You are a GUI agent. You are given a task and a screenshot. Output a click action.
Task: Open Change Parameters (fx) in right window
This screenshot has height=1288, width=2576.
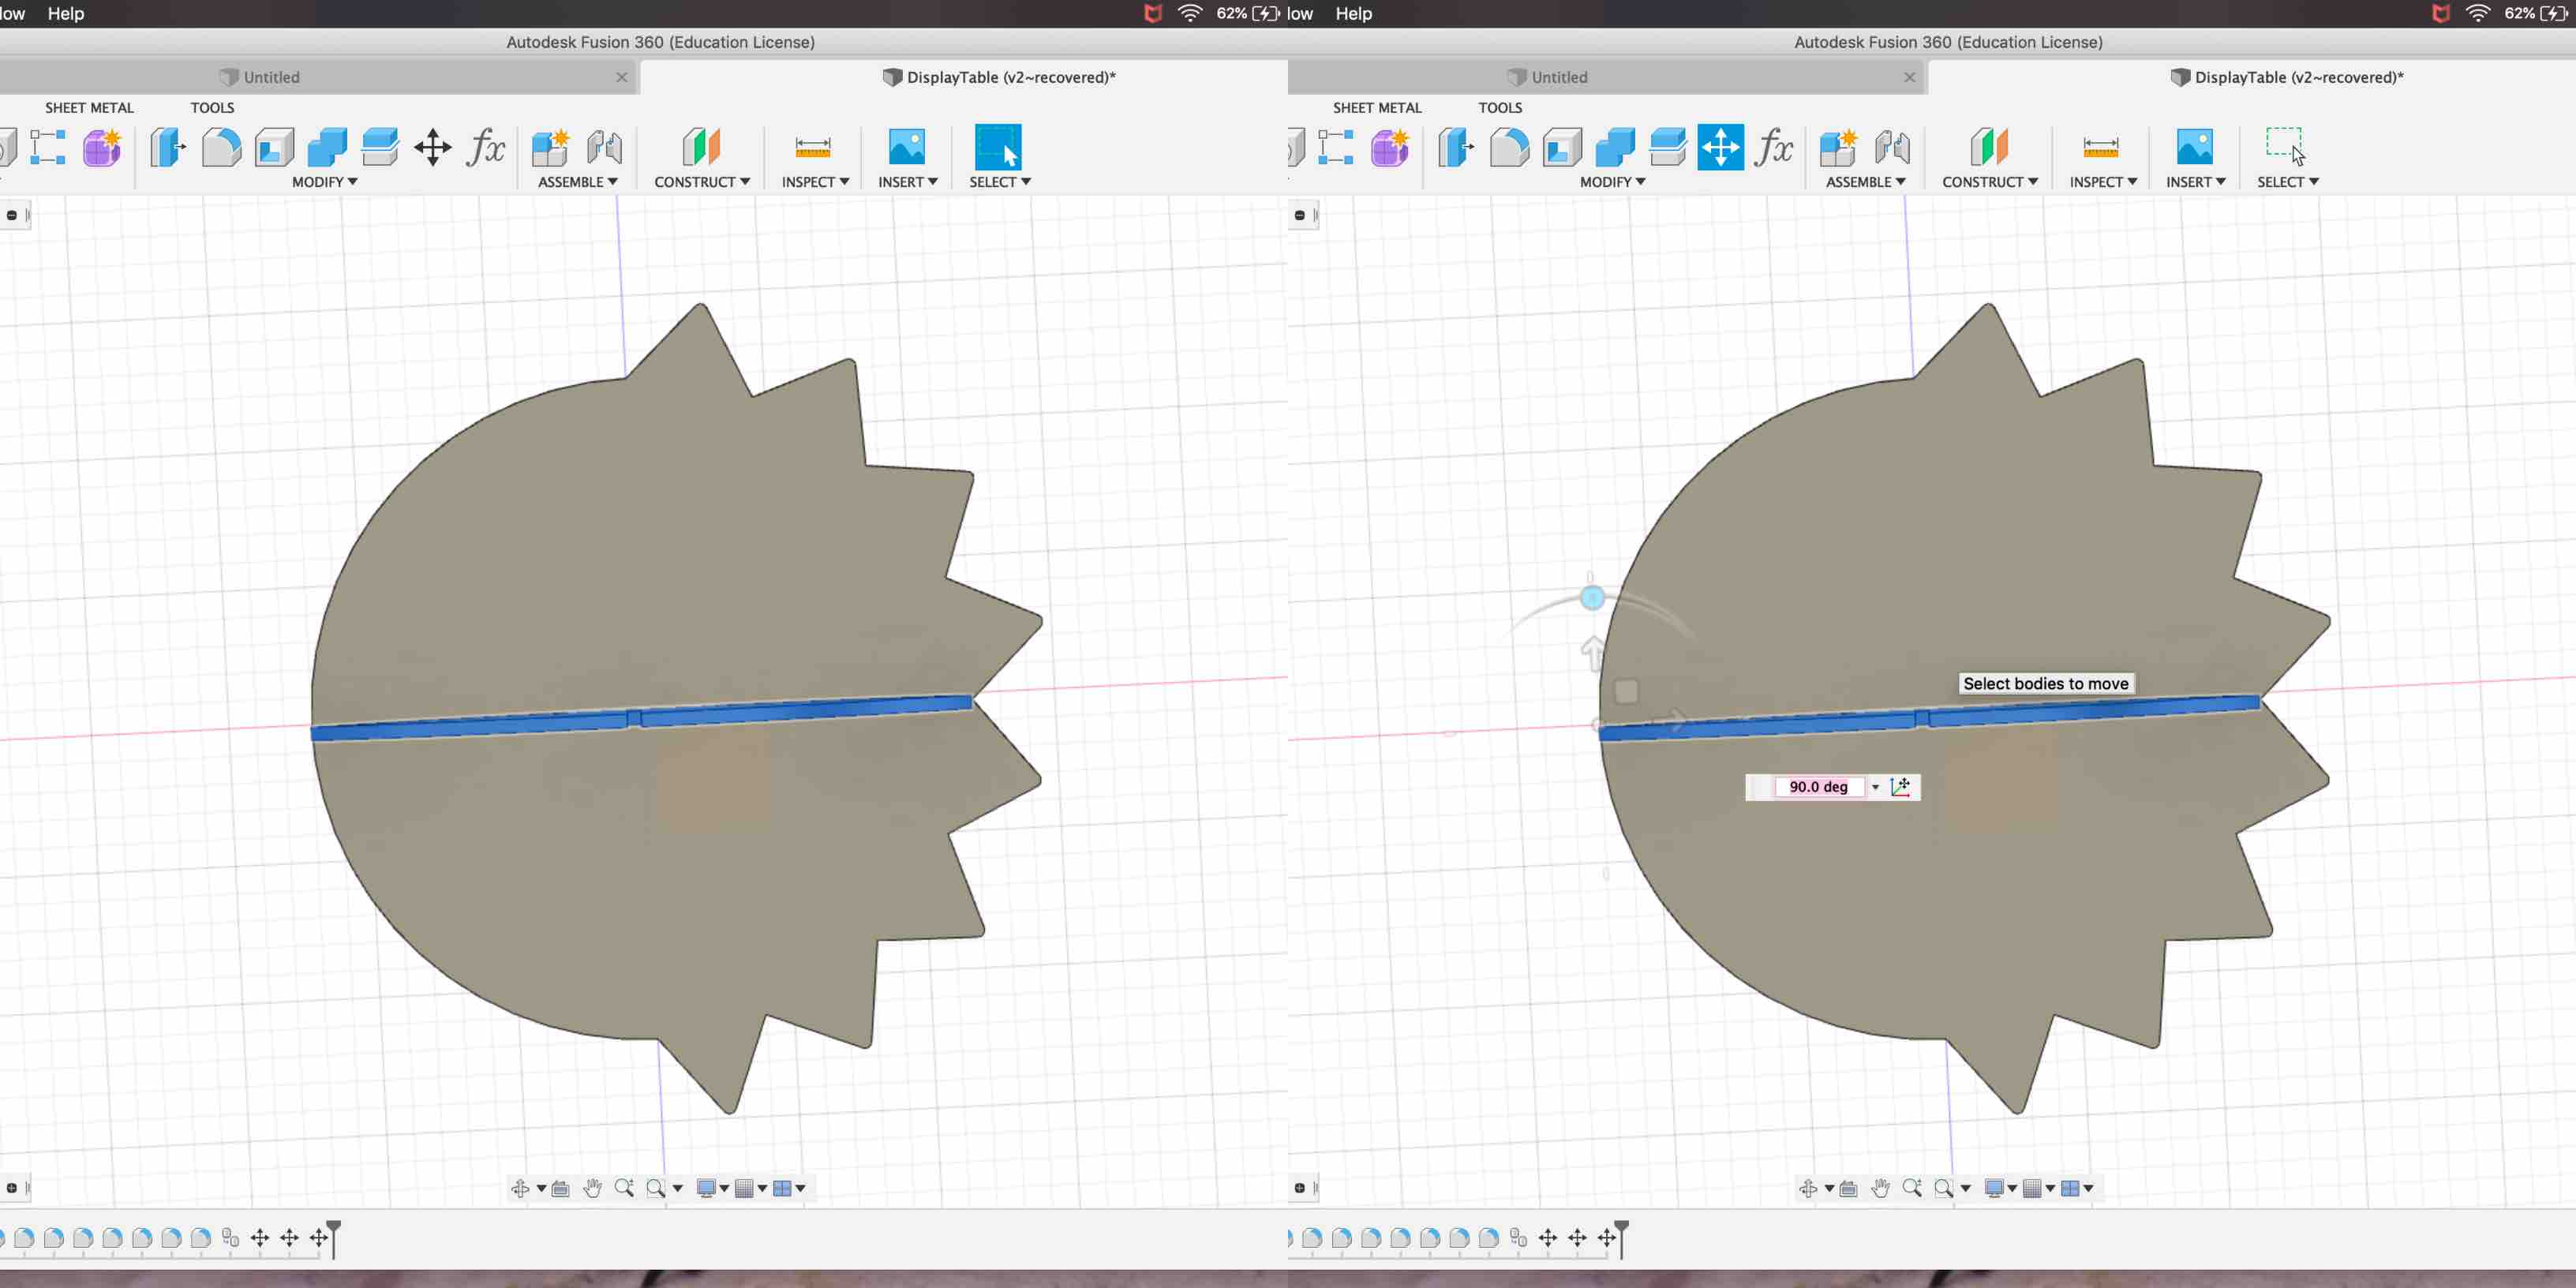coord(1774,147)
